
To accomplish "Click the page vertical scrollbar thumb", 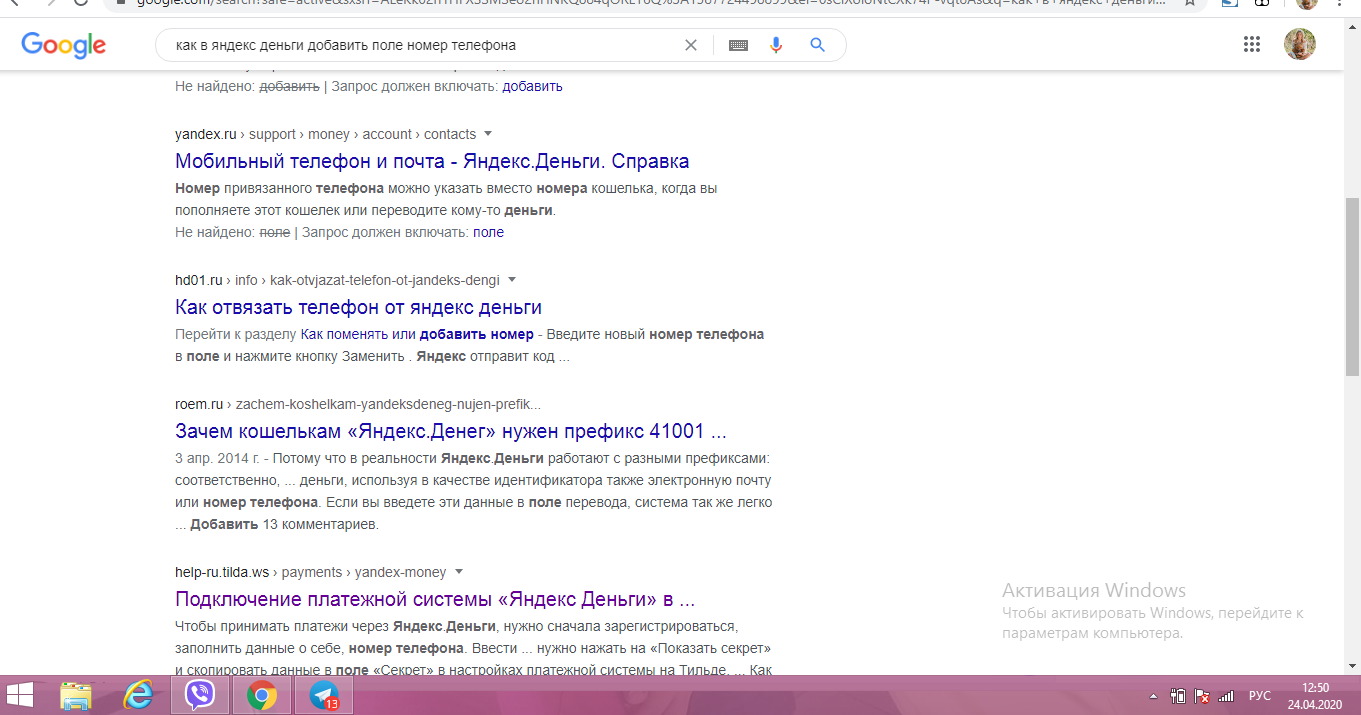I will (x=1352, y=287).
